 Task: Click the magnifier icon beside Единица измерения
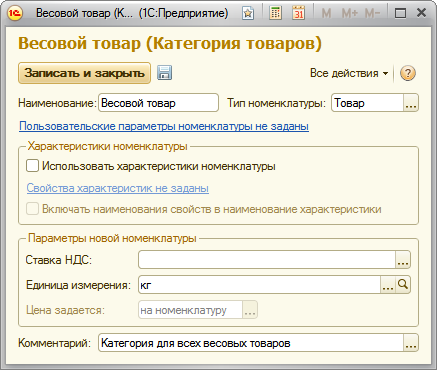[x=403, y=284]
